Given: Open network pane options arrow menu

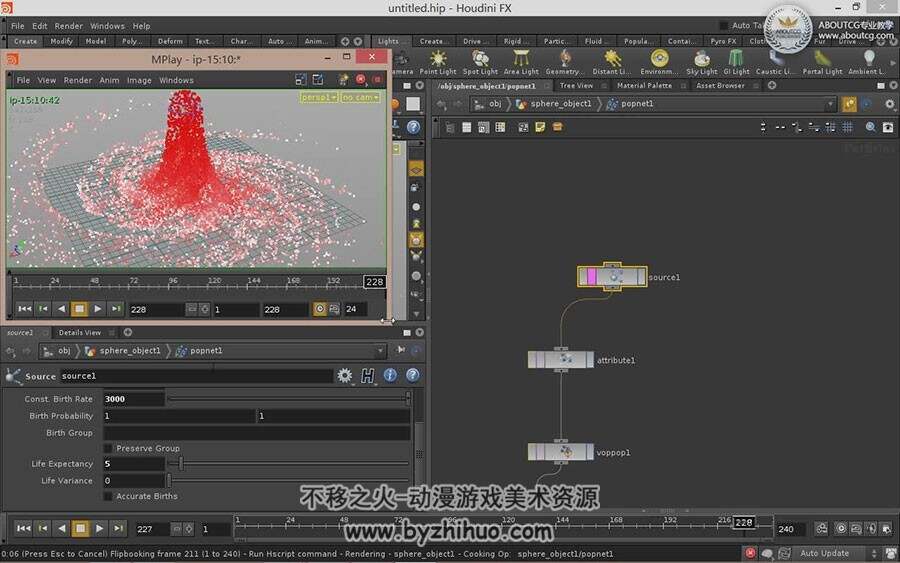Looking at the screenshot, I should click(893, 86).
